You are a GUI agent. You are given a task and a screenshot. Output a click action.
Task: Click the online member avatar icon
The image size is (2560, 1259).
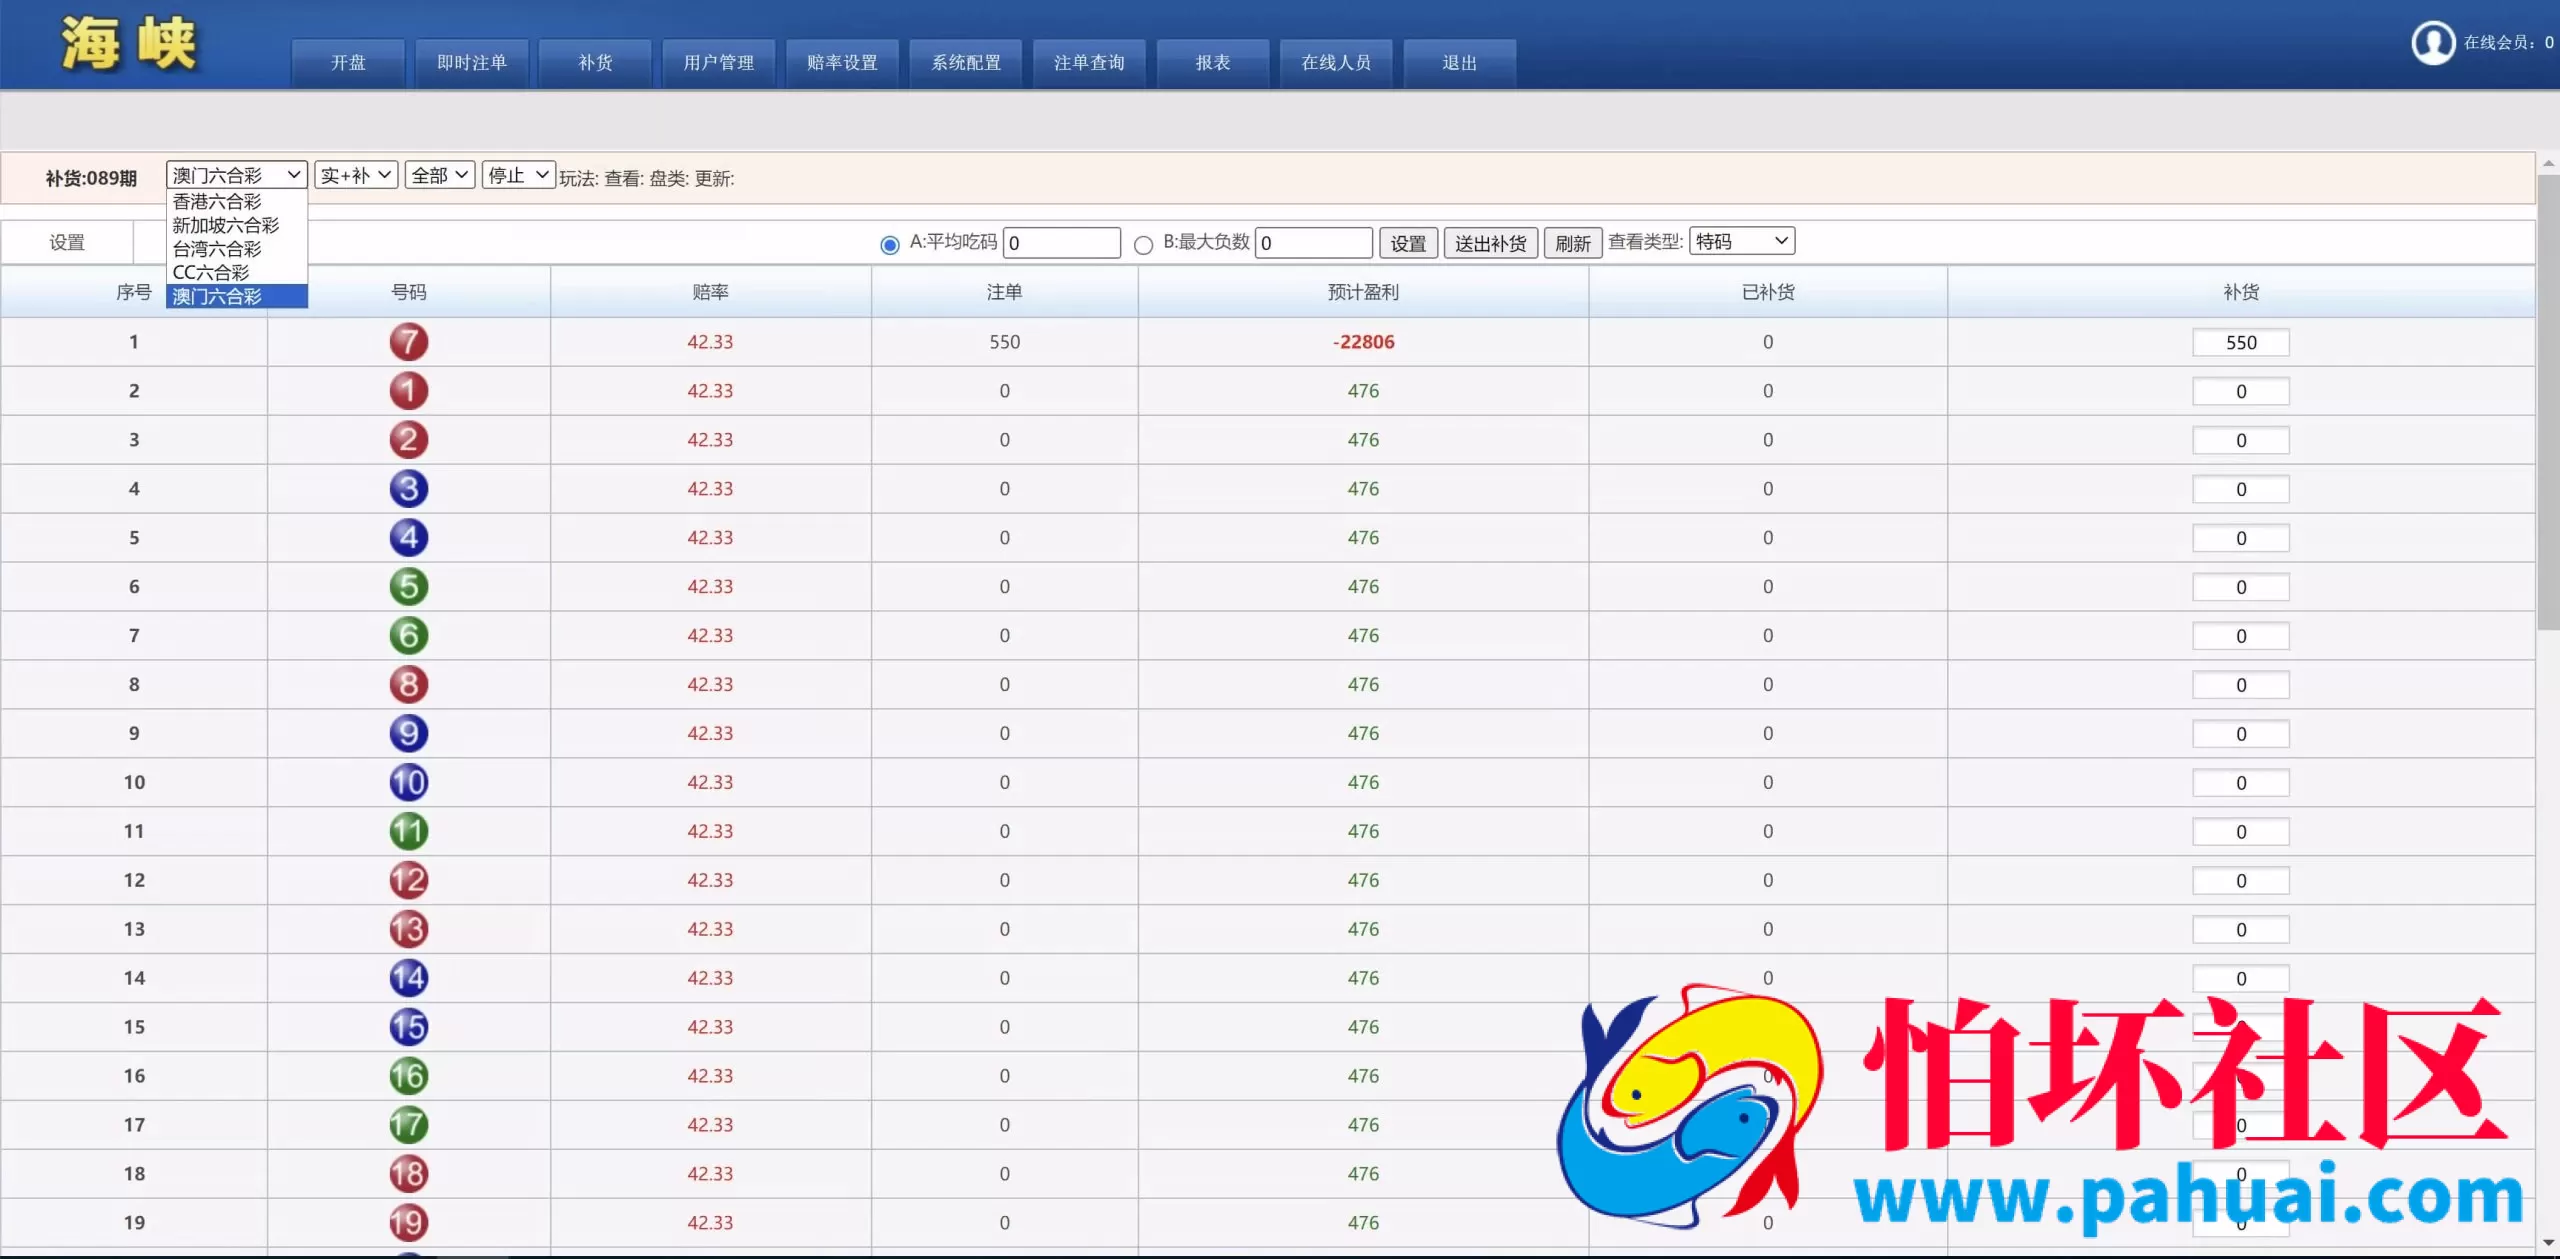click(x=2432, y=43)
